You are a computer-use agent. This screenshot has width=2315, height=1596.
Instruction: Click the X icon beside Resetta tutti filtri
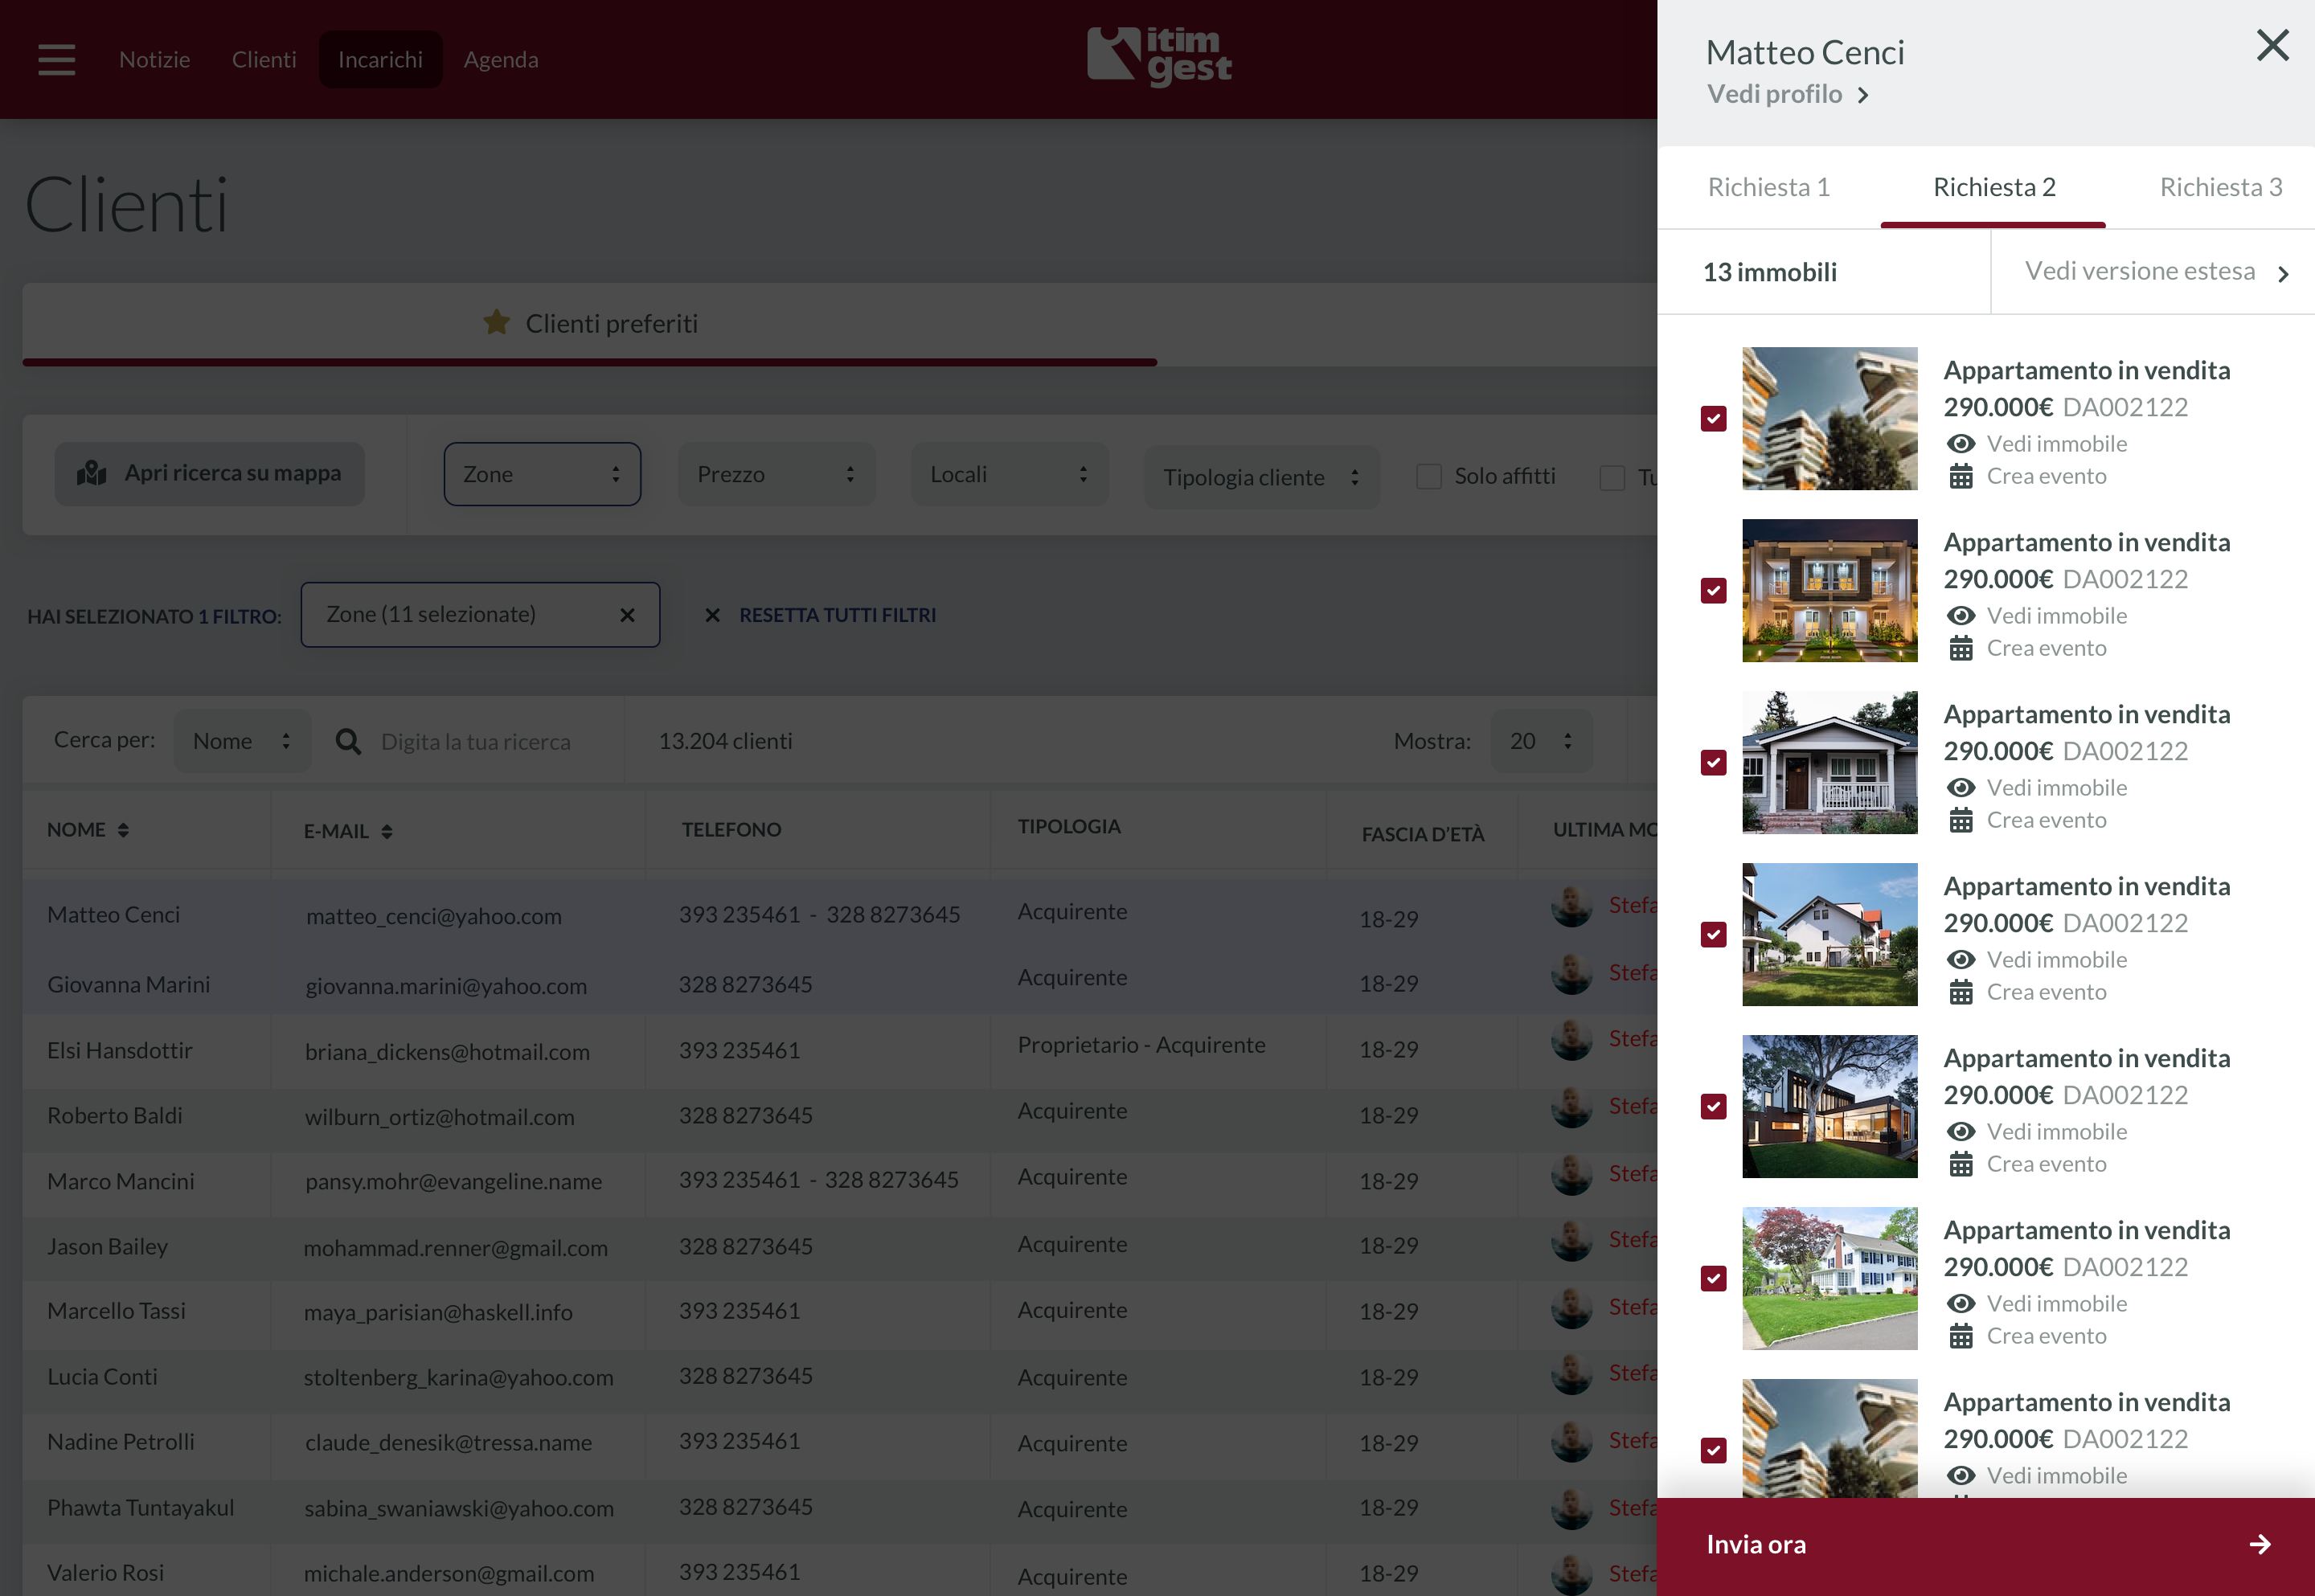coord(712,615)
